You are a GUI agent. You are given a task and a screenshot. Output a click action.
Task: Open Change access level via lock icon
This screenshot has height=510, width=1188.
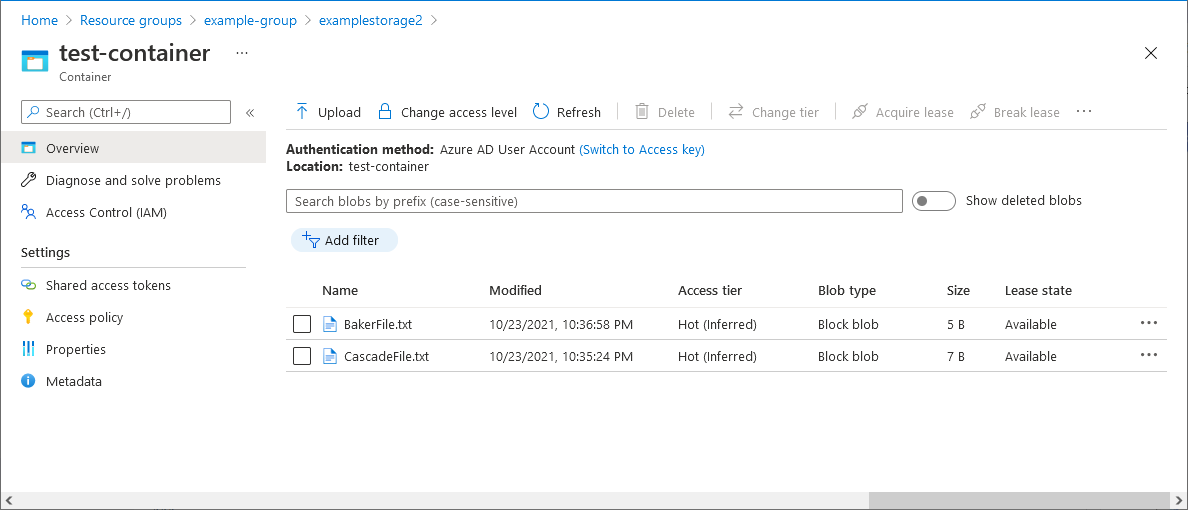(384, 112)
